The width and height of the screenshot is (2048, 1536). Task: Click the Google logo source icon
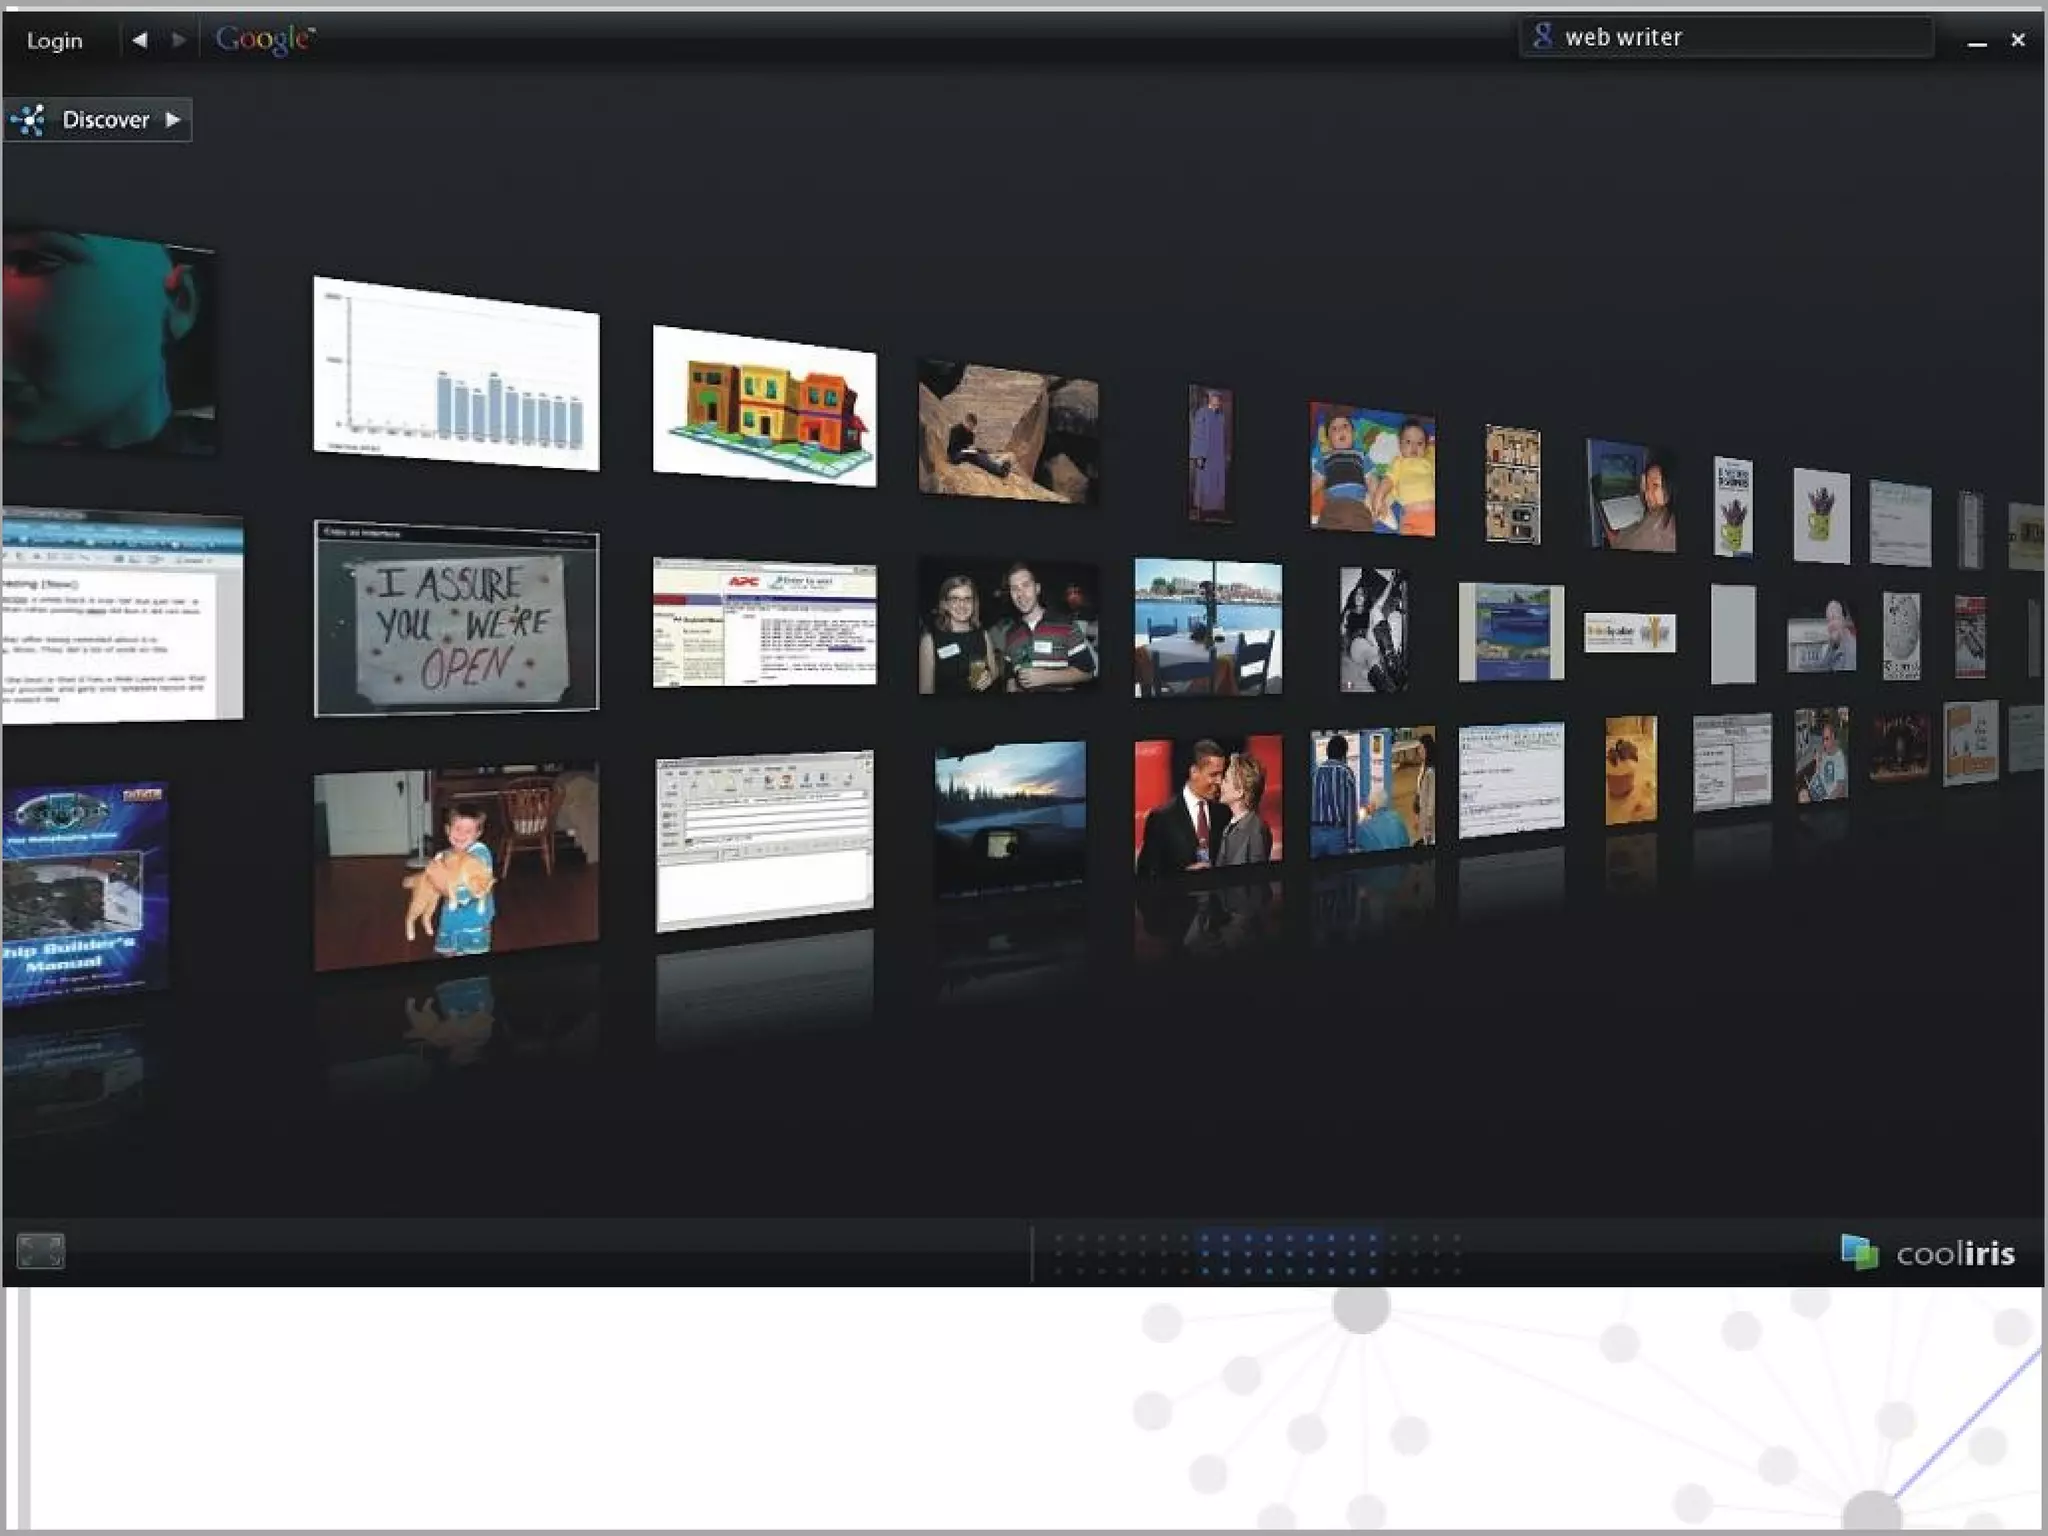point(265,40)
